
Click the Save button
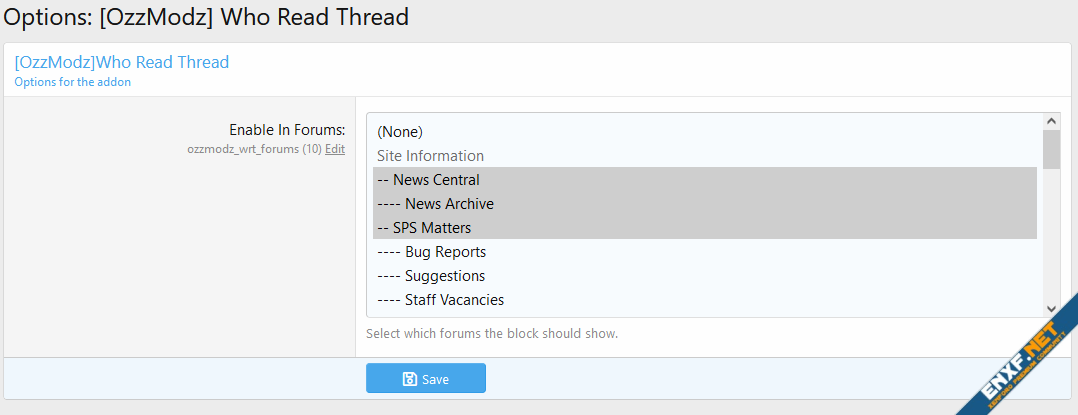pos(425,378)
